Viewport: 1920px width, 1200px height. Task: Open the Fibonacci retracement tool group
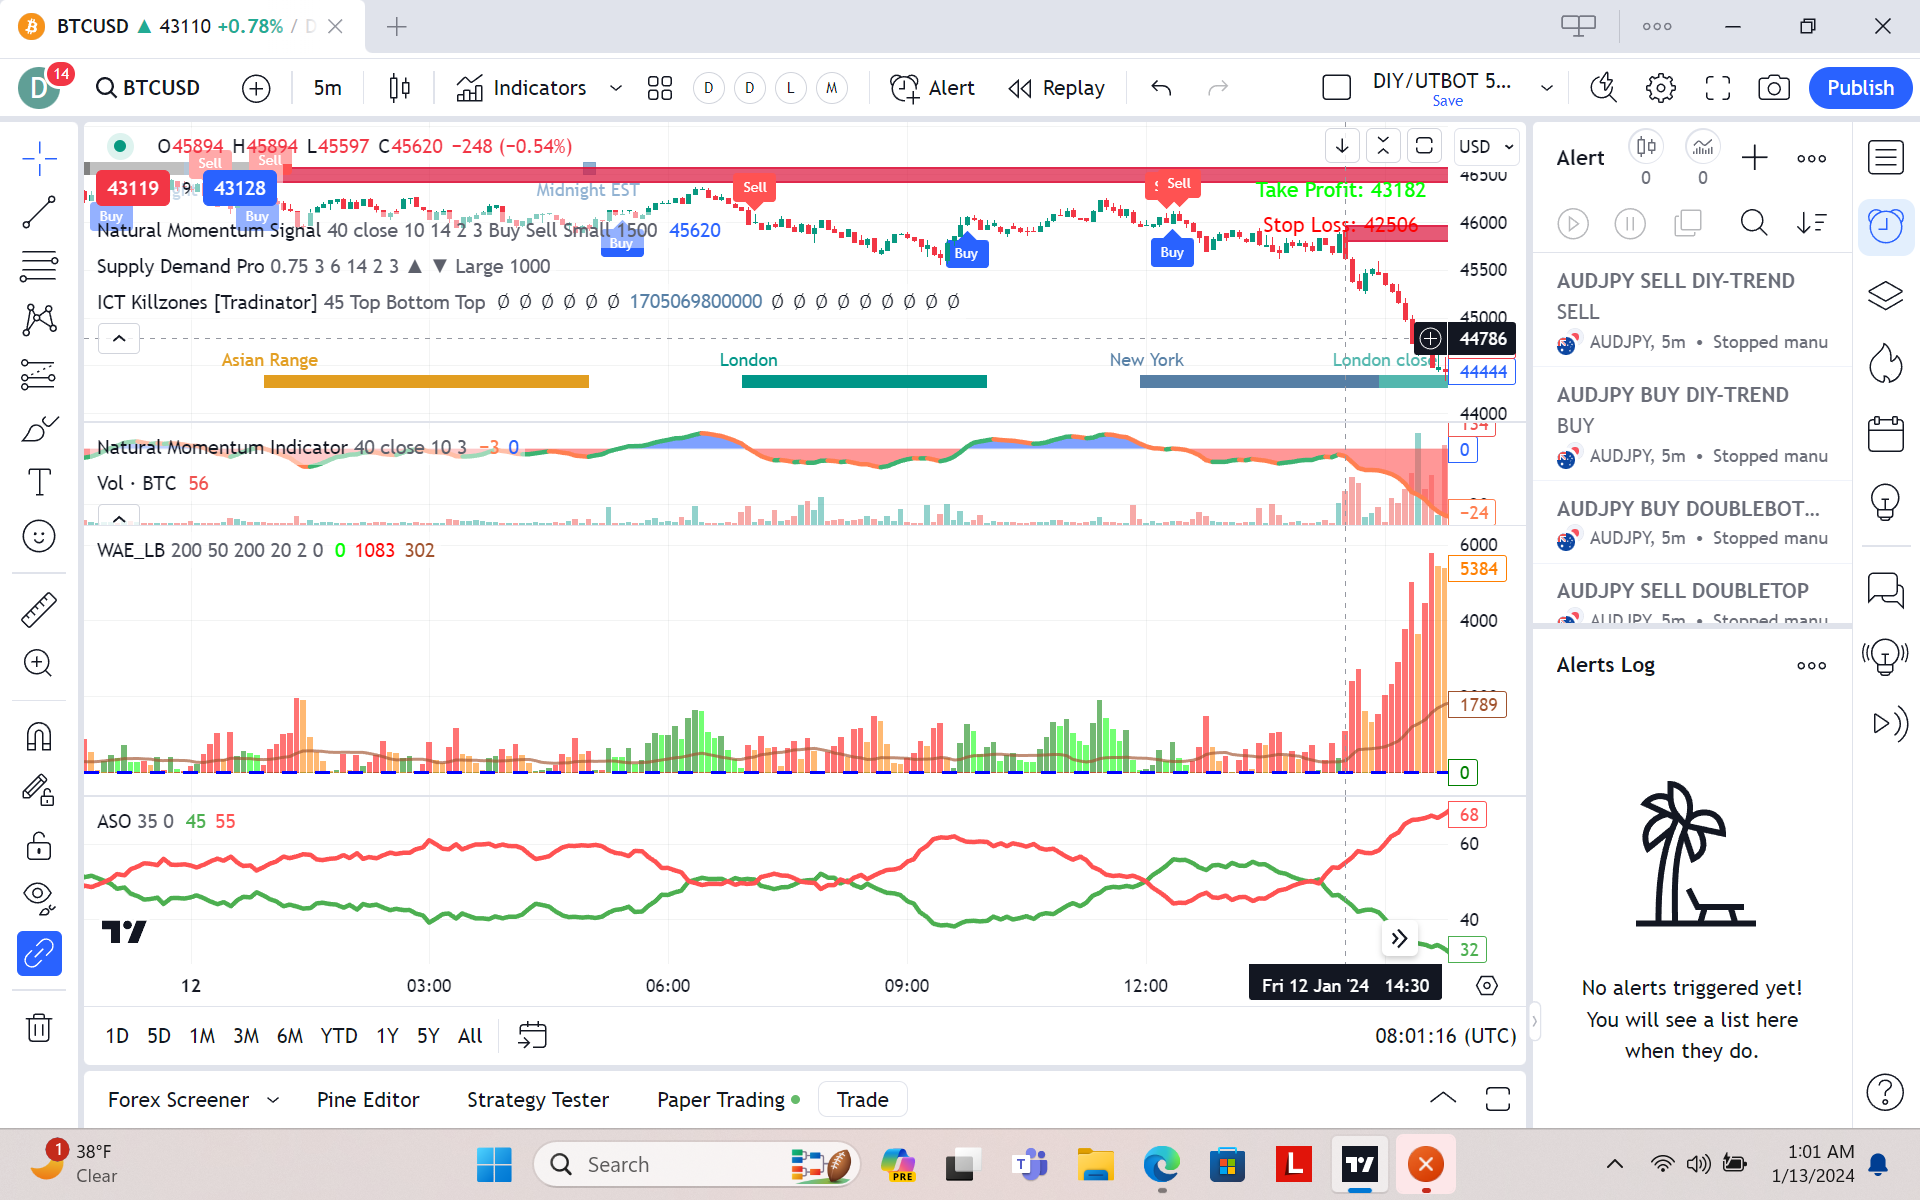click(x=39, y=266)
